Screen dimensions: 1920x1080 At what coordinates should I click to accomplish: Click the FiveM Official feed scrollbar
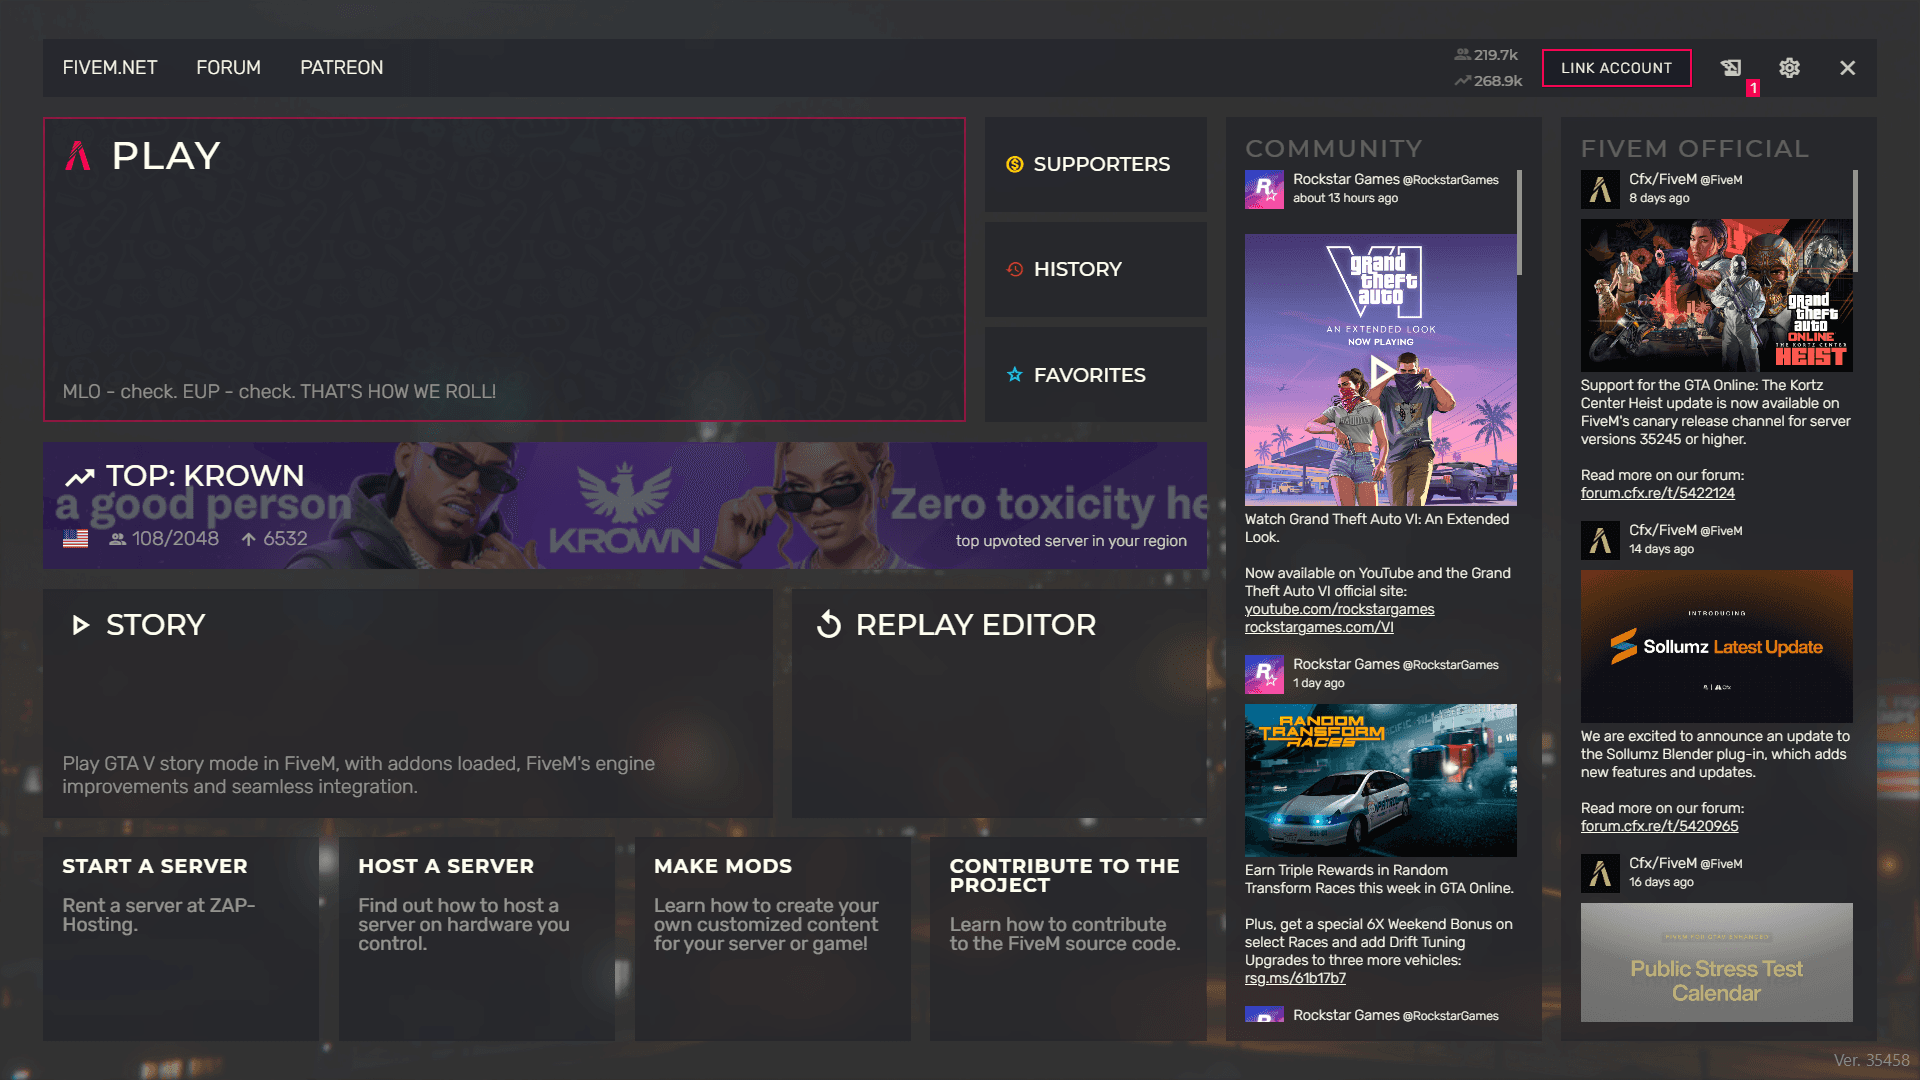[1855, 221]
